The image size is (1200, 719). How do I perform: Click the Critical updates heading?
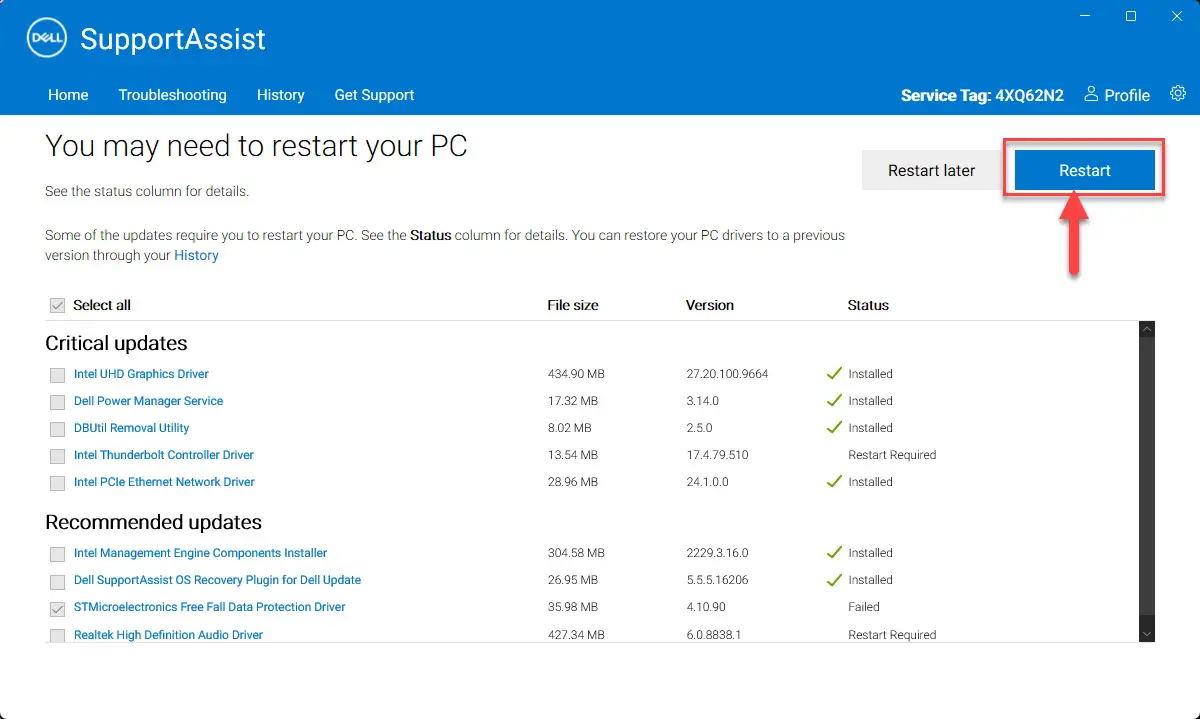116,343
